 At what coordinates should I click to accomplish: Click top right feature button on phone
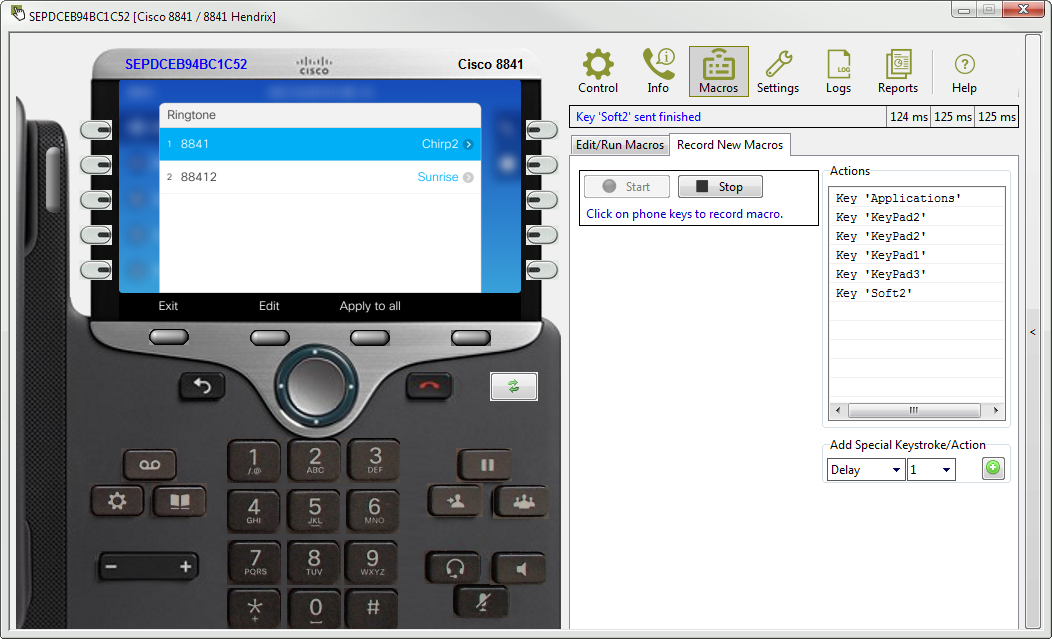(x=541, y=130)
